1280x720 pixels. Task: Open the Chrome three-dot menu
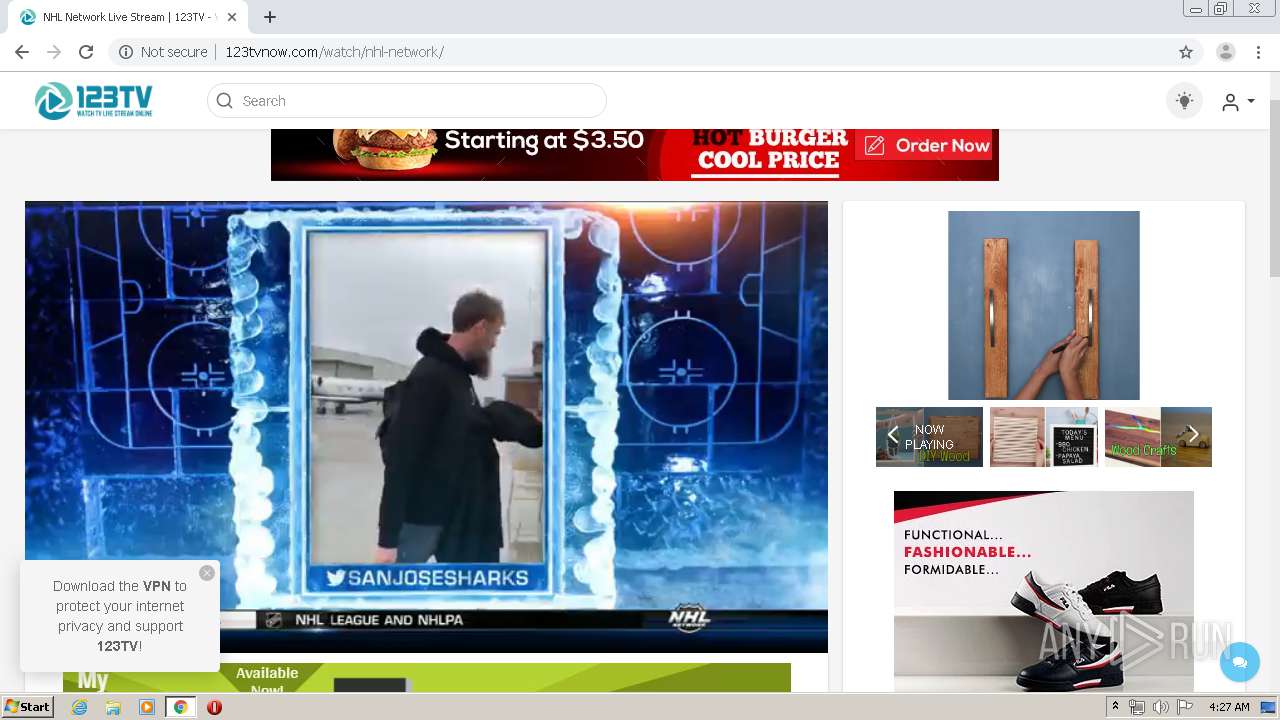click(1258, 52)
